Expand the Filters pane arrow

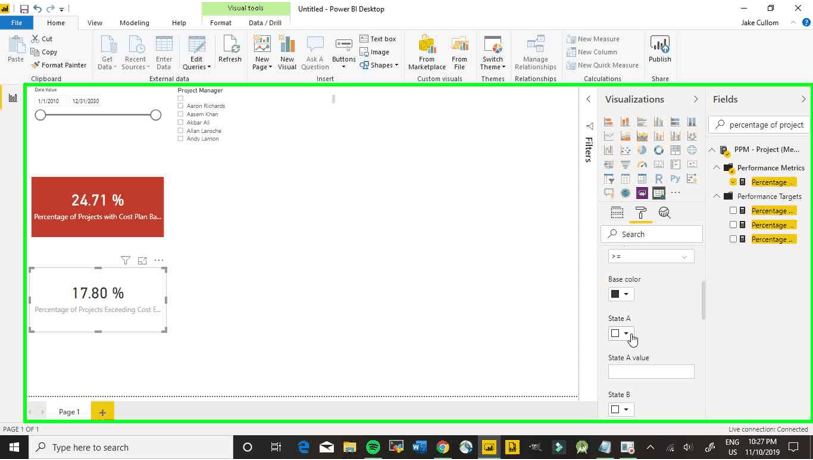pyautogui.click(x=588, y=99)
